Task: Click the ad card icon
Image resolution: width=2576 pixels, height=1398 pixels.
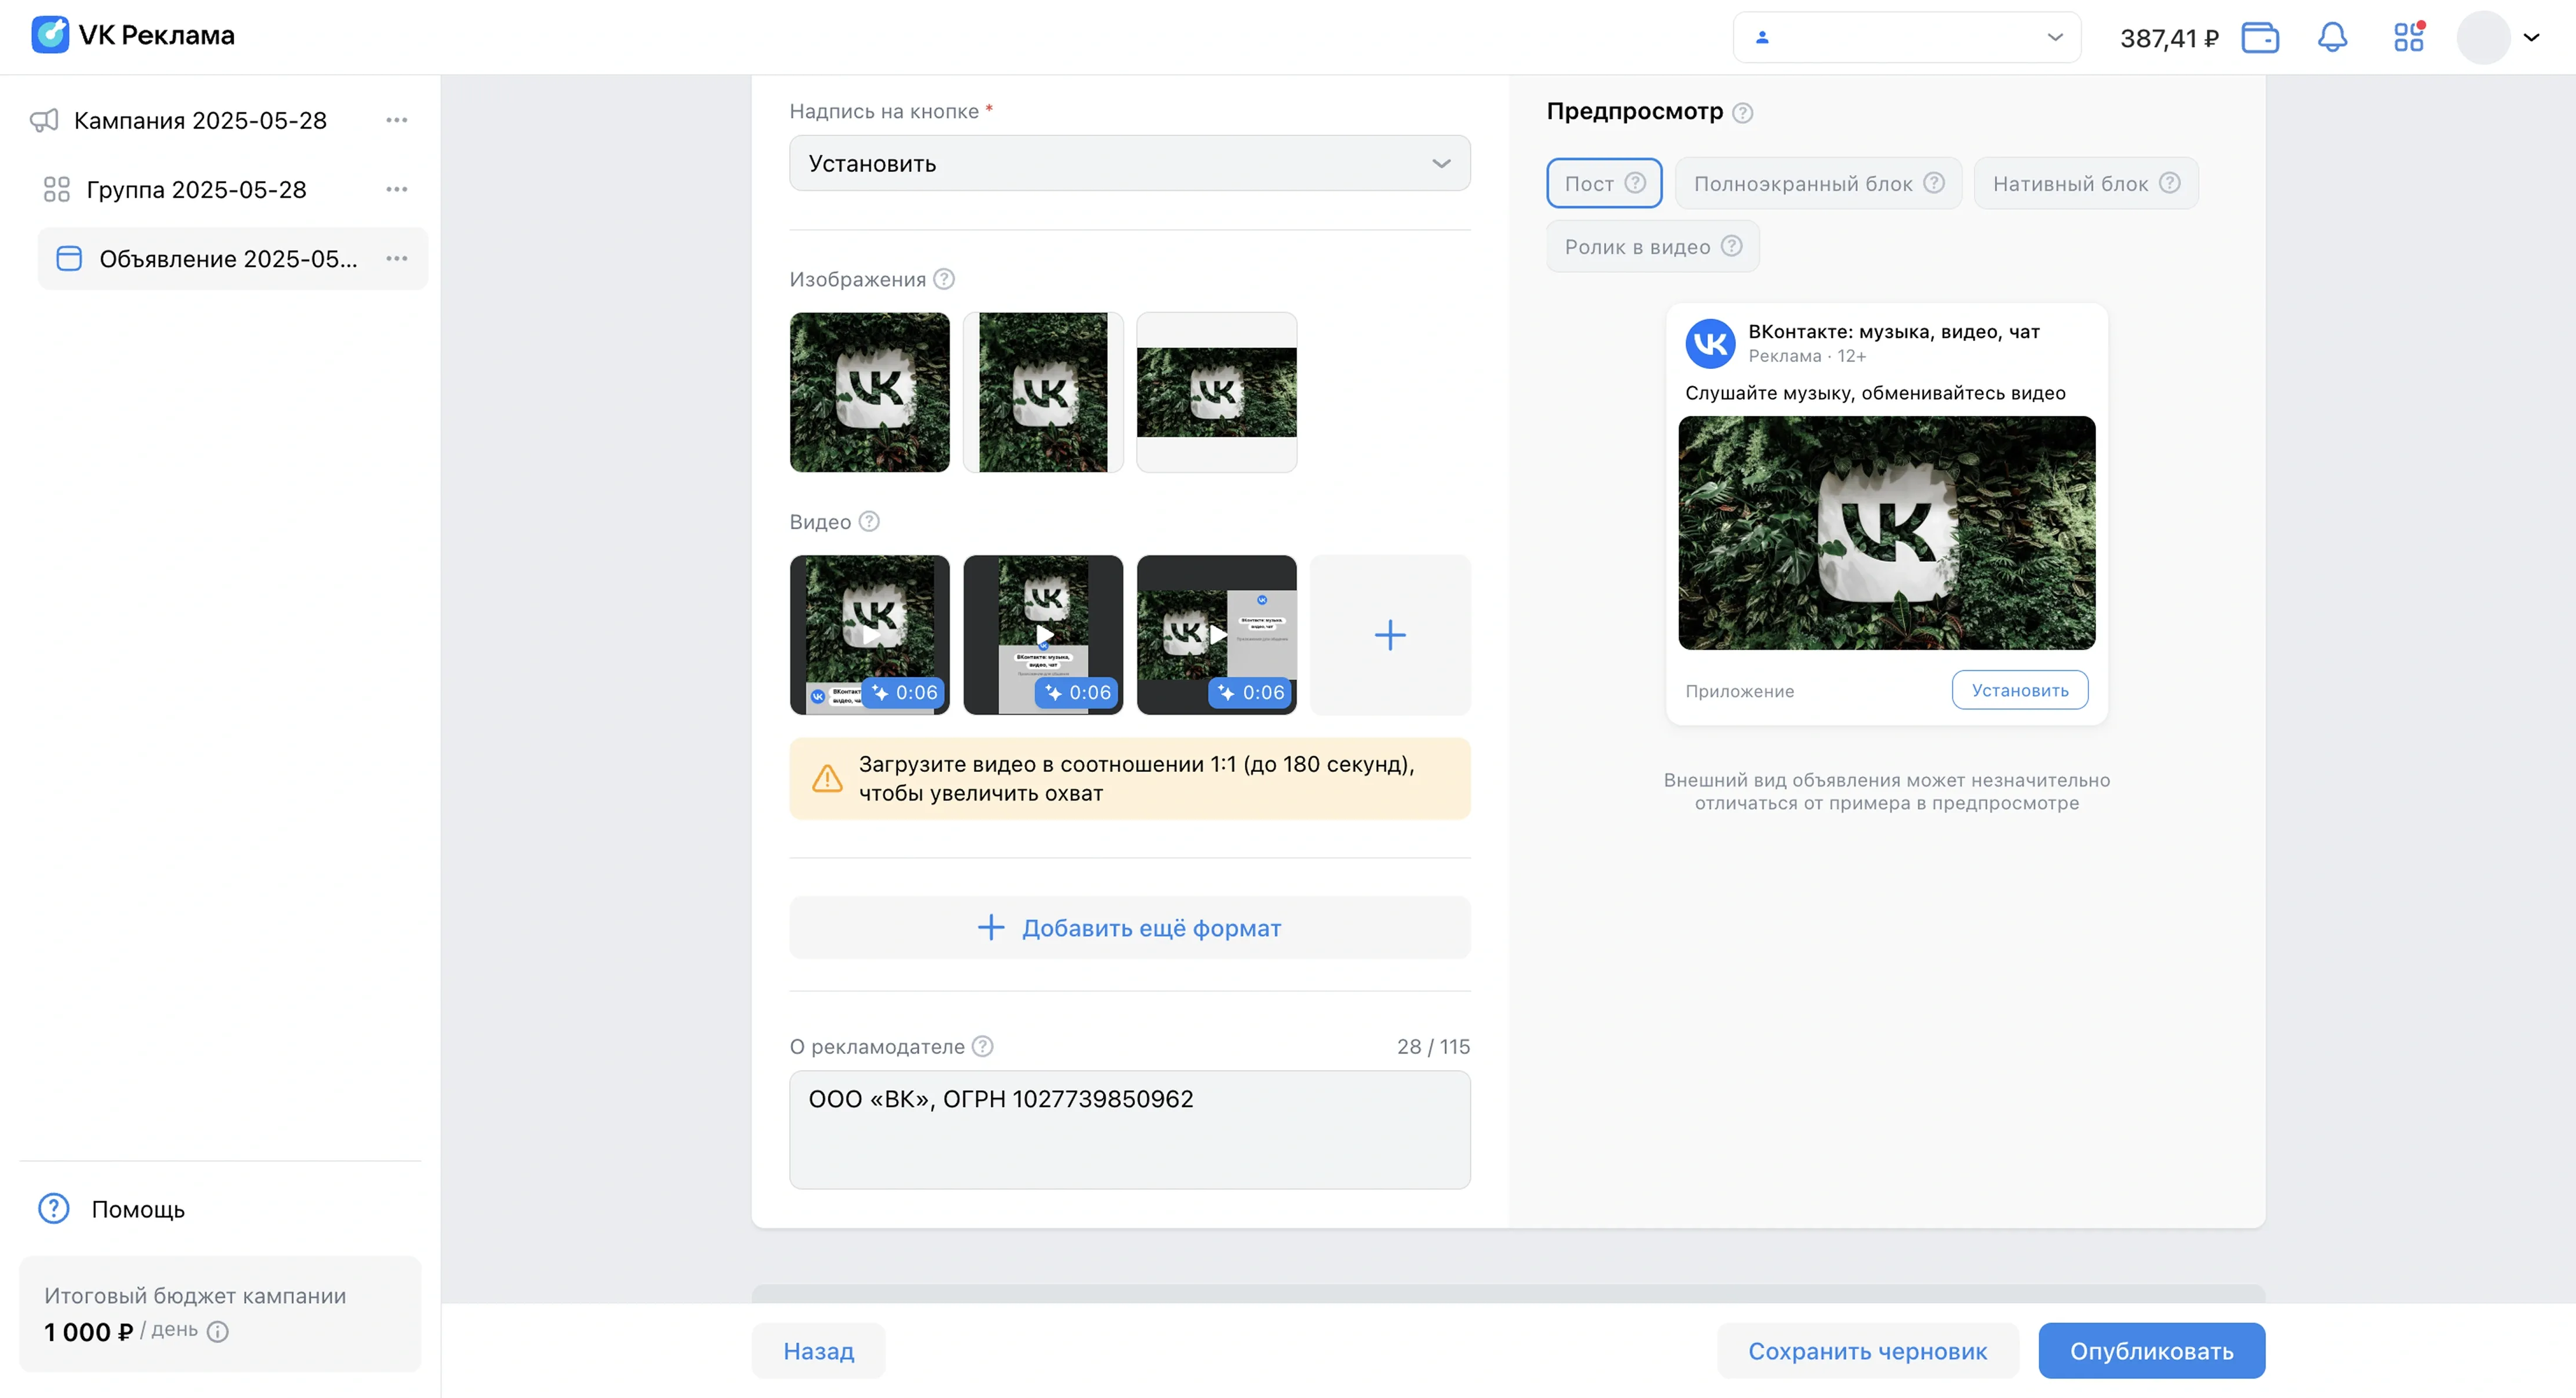Action: pos(69,258)
